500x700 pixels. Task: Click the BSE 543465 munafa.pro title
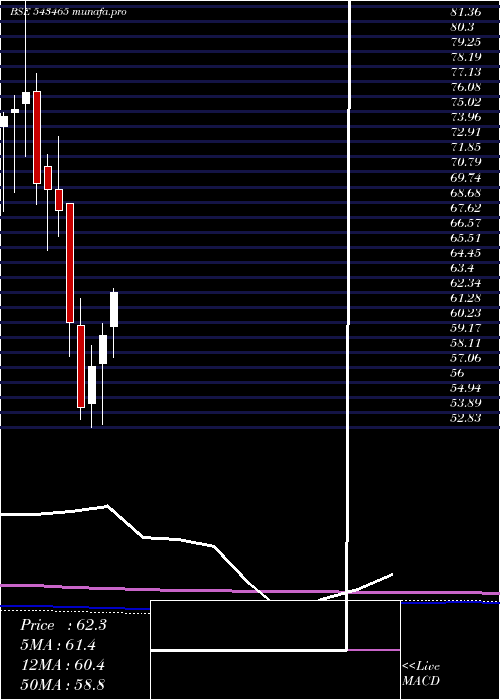tap(68, 12)
